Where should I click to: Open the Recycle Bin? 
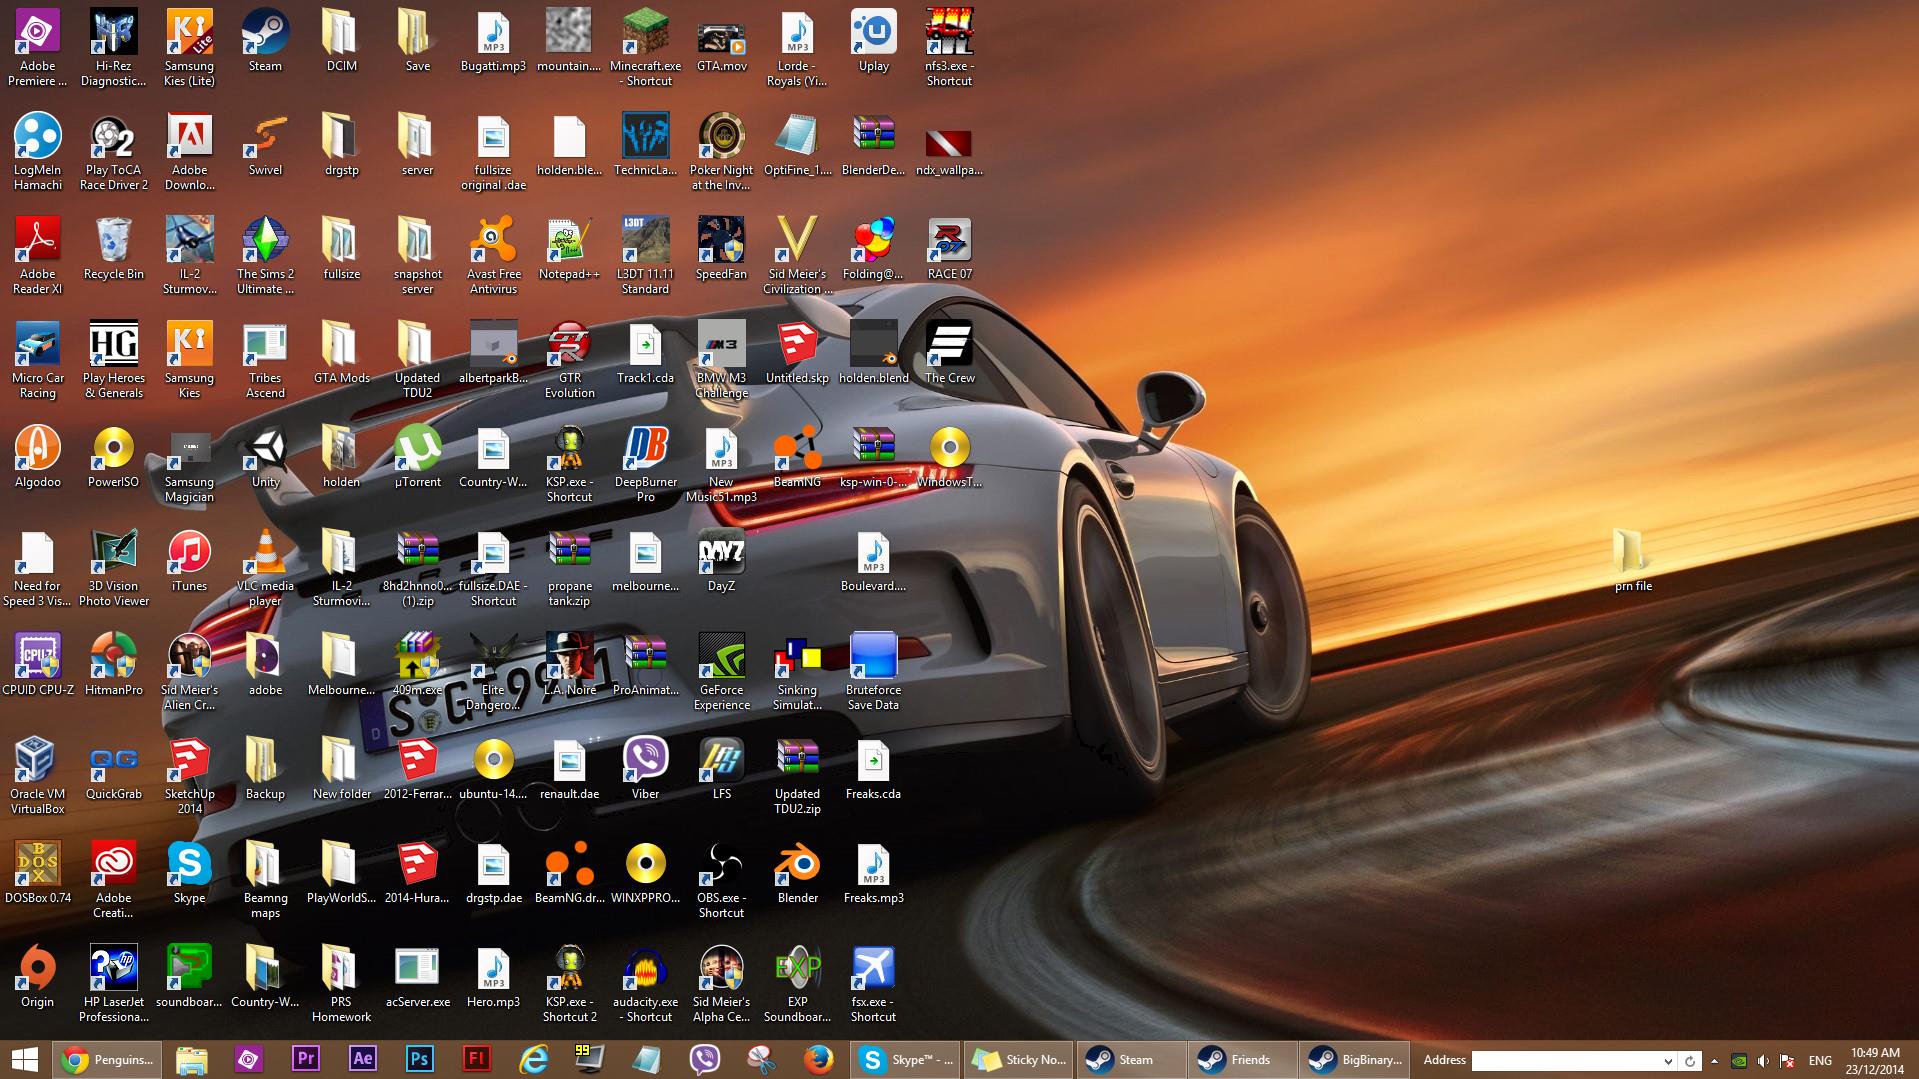tap(113, 250)
